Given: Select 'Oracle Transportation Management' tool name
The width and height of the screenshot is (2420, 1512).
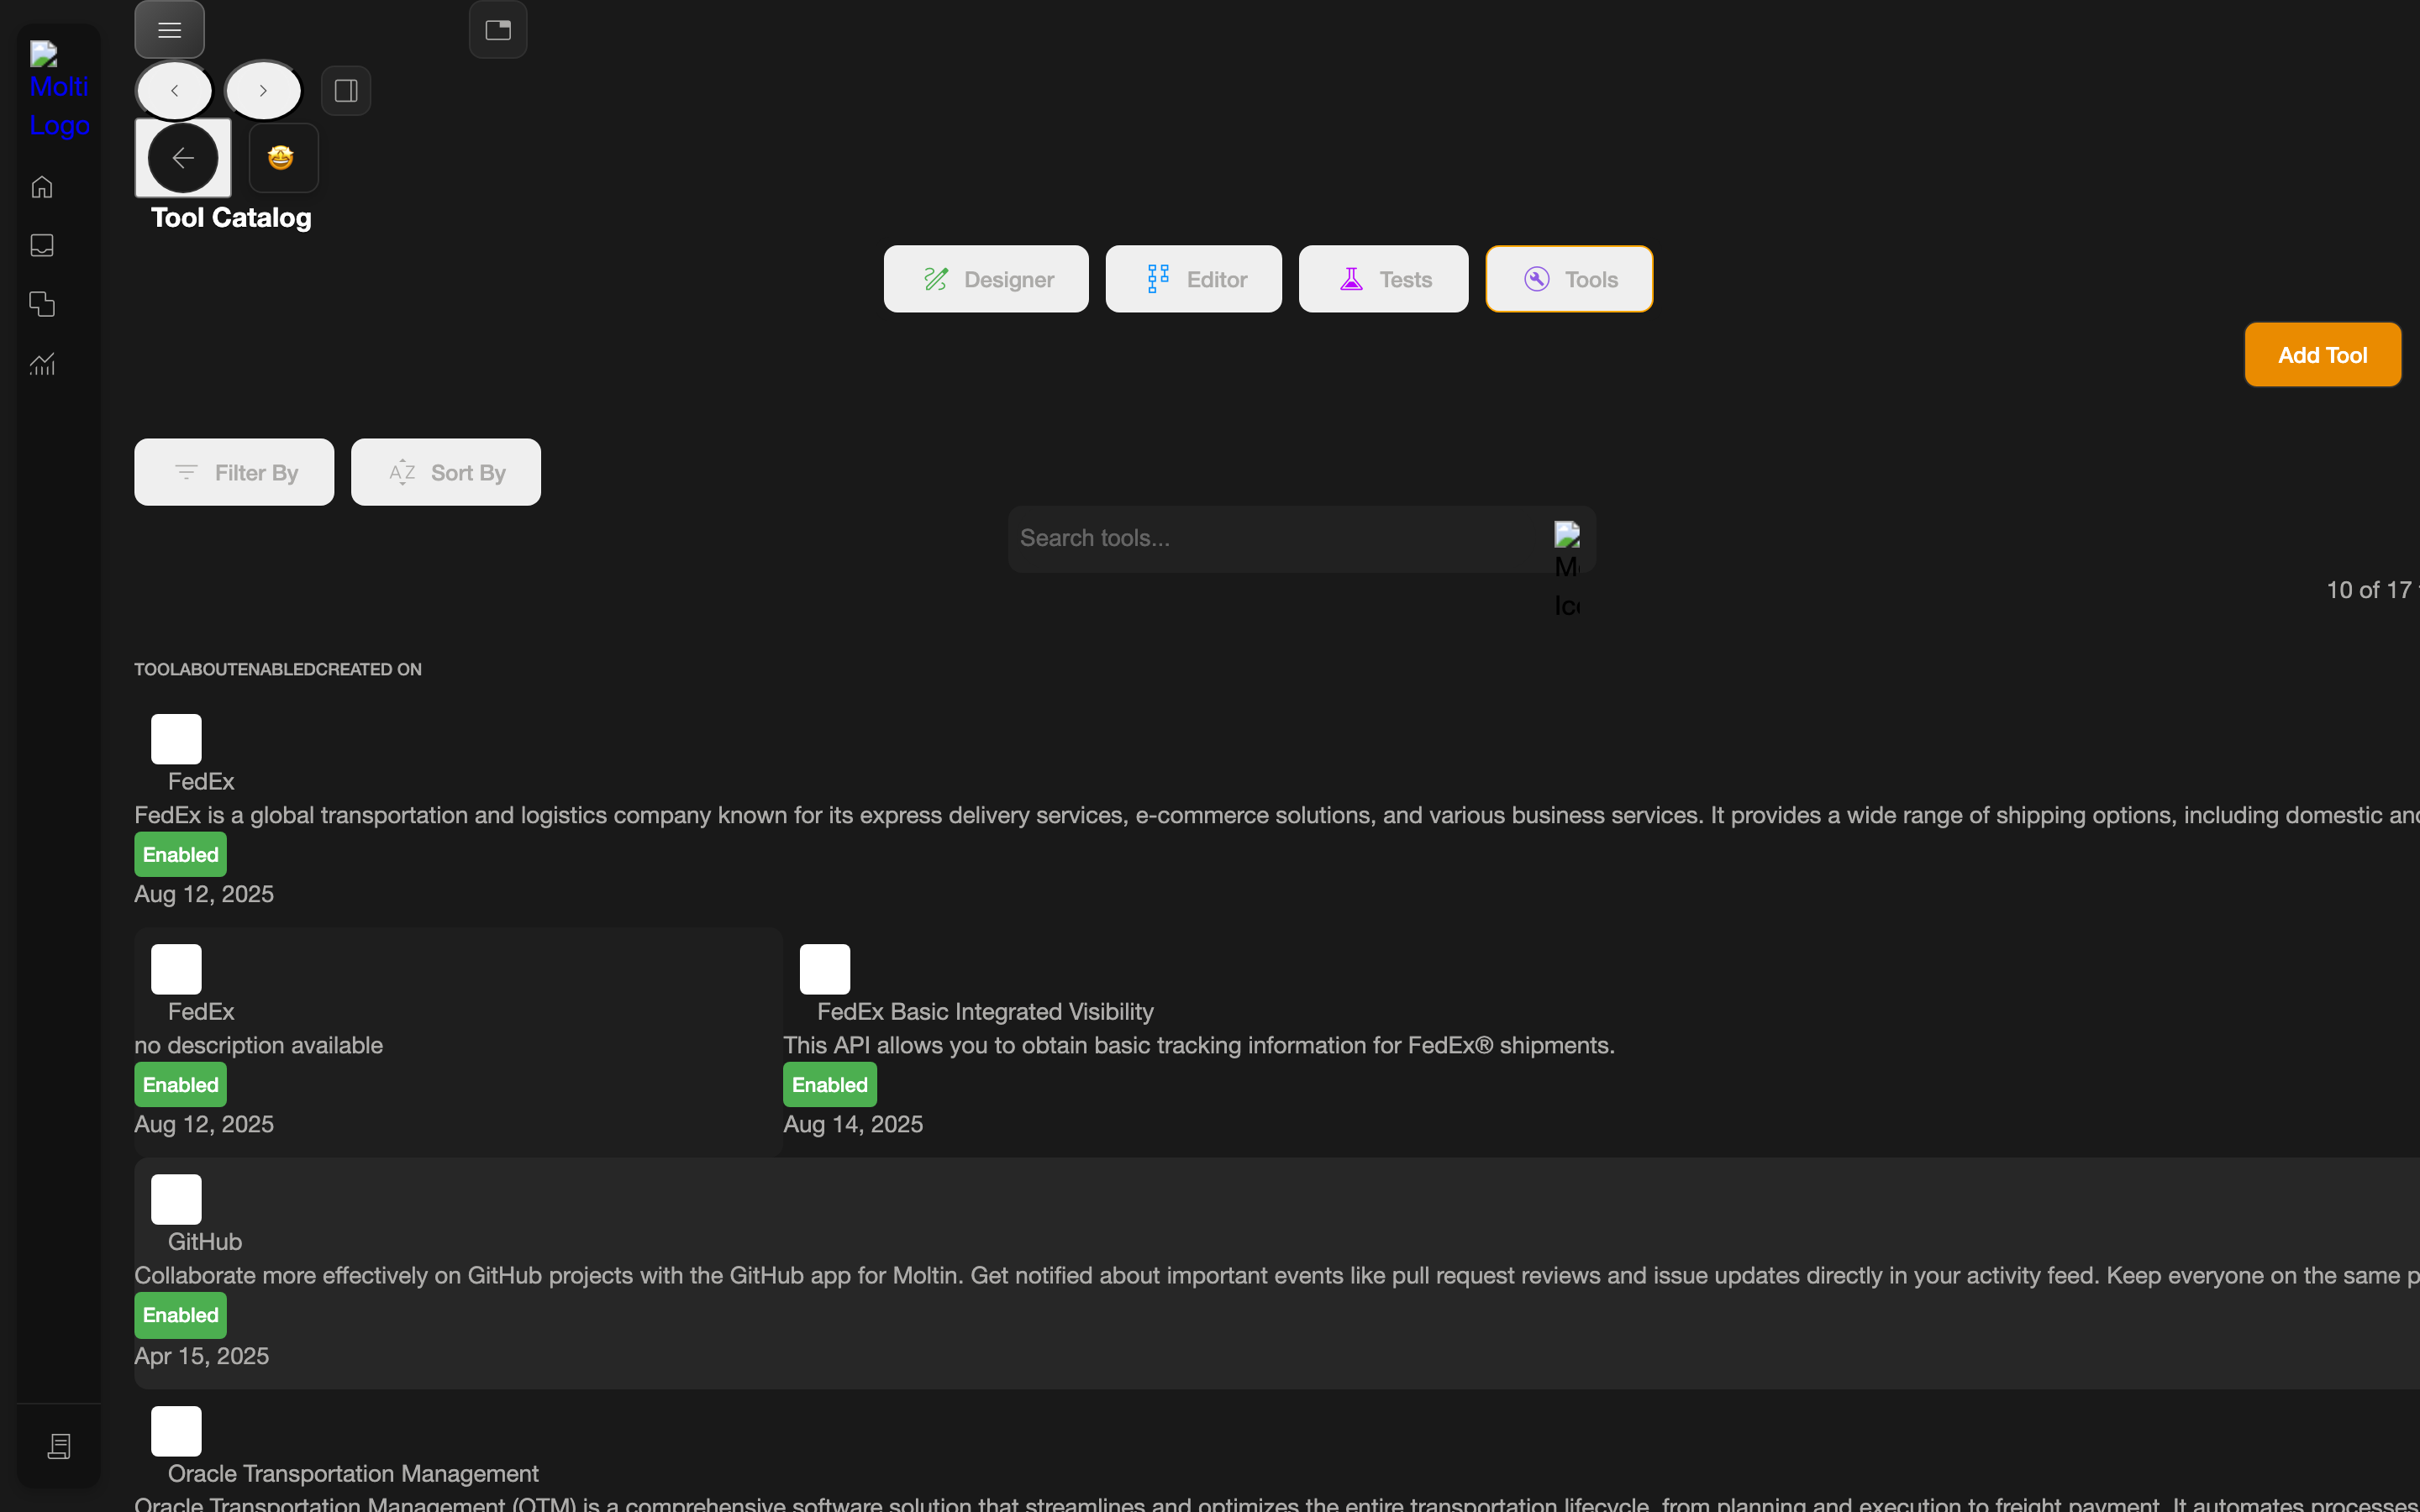Looking at the screenshot, I should point(353,1474).
